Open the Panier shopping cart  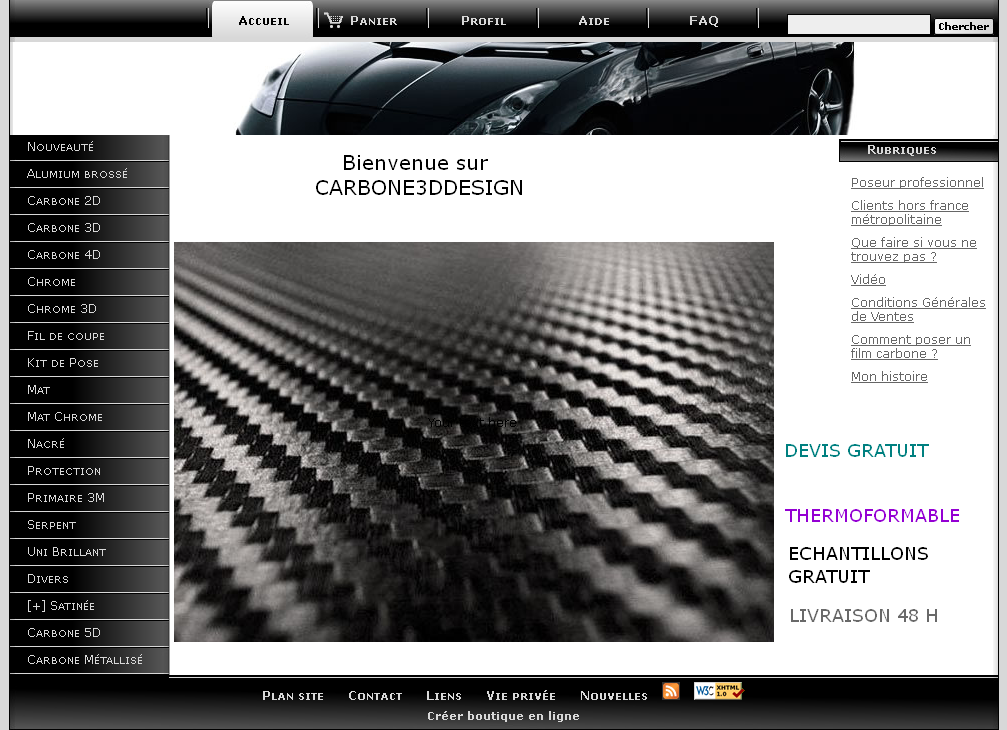(x=362, y=20)
